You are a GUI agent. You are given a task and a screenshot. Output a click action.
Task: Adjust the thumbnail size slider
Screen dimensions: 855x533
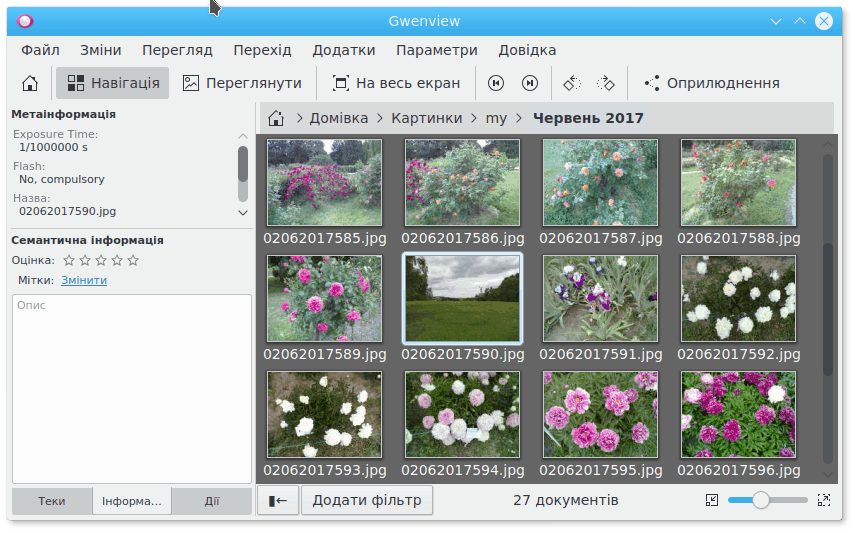click(x=761, y=500)
